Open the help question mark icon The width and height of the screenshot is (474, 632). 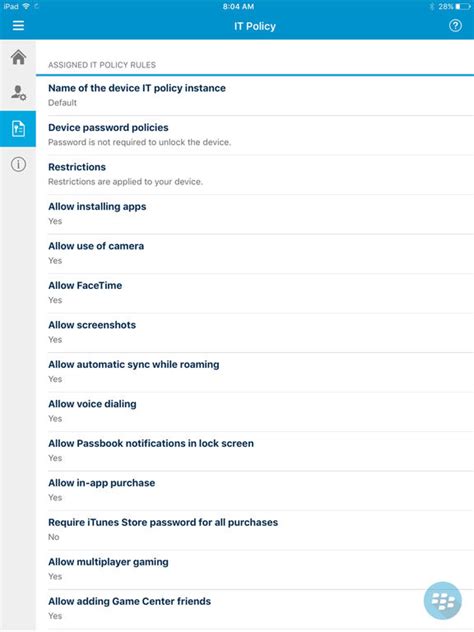click(x=455, y=26)
